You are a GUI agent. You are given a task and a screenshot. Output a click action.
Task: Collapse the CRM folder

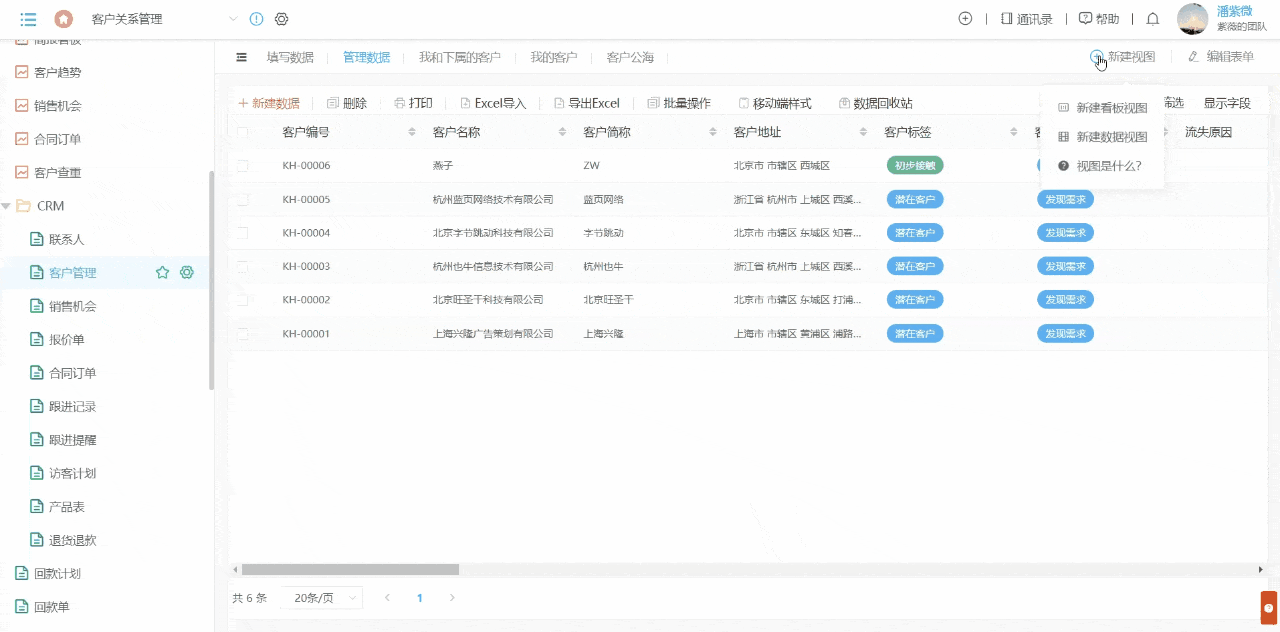(x=6, y=206)
